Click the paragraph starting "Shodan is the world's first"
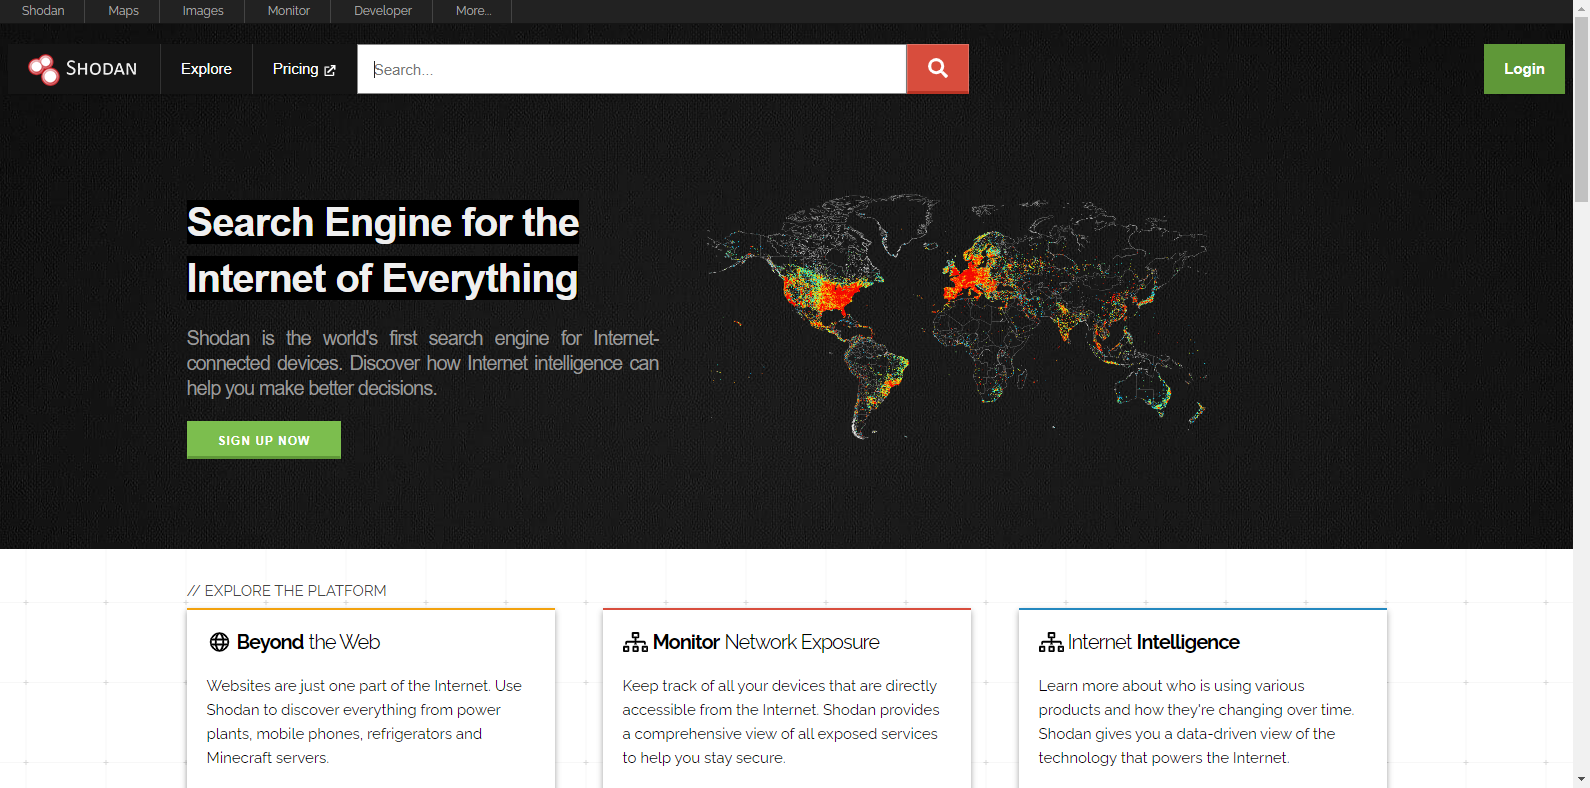 423,363
